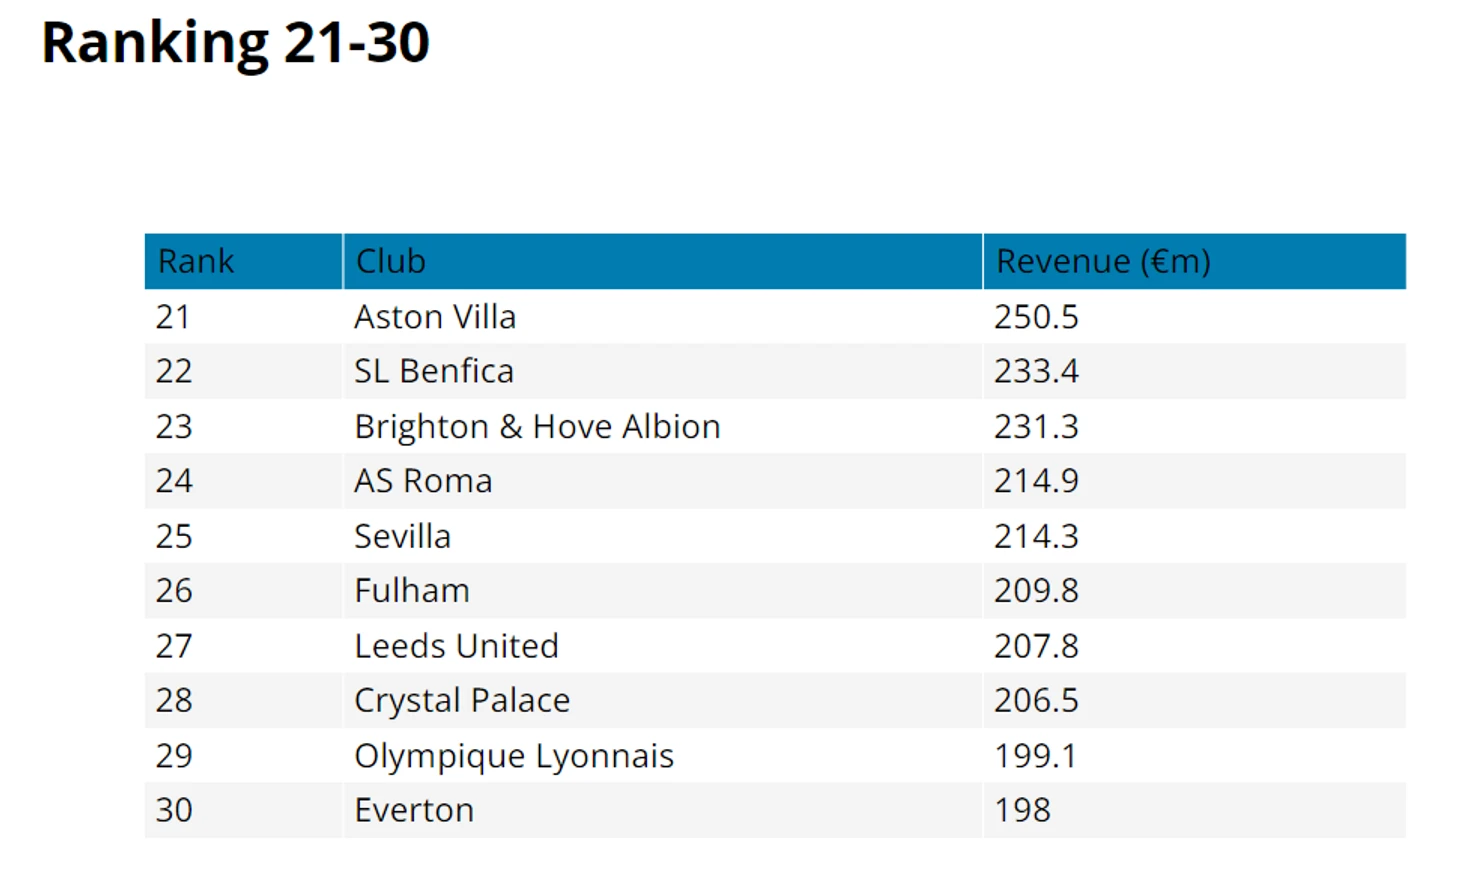1460x887 pixels.
Task: Select the SL Benfica club cell
Action: click(663, 371)
